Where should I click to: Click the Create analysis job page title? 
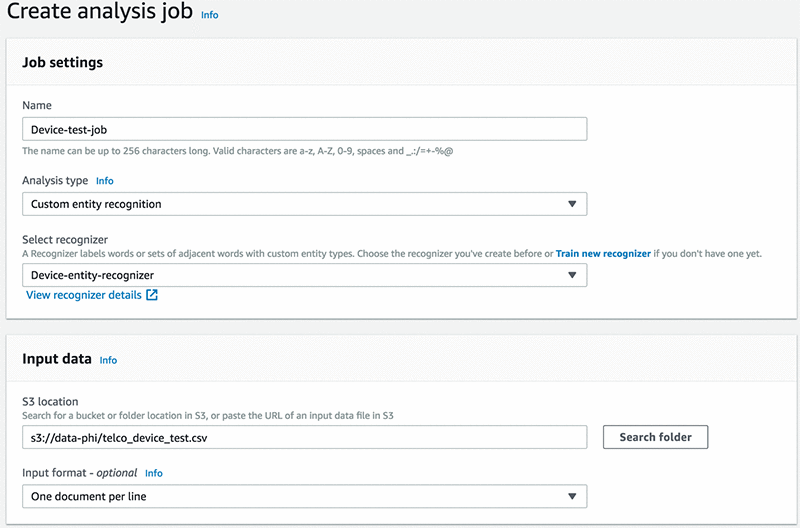98,14
